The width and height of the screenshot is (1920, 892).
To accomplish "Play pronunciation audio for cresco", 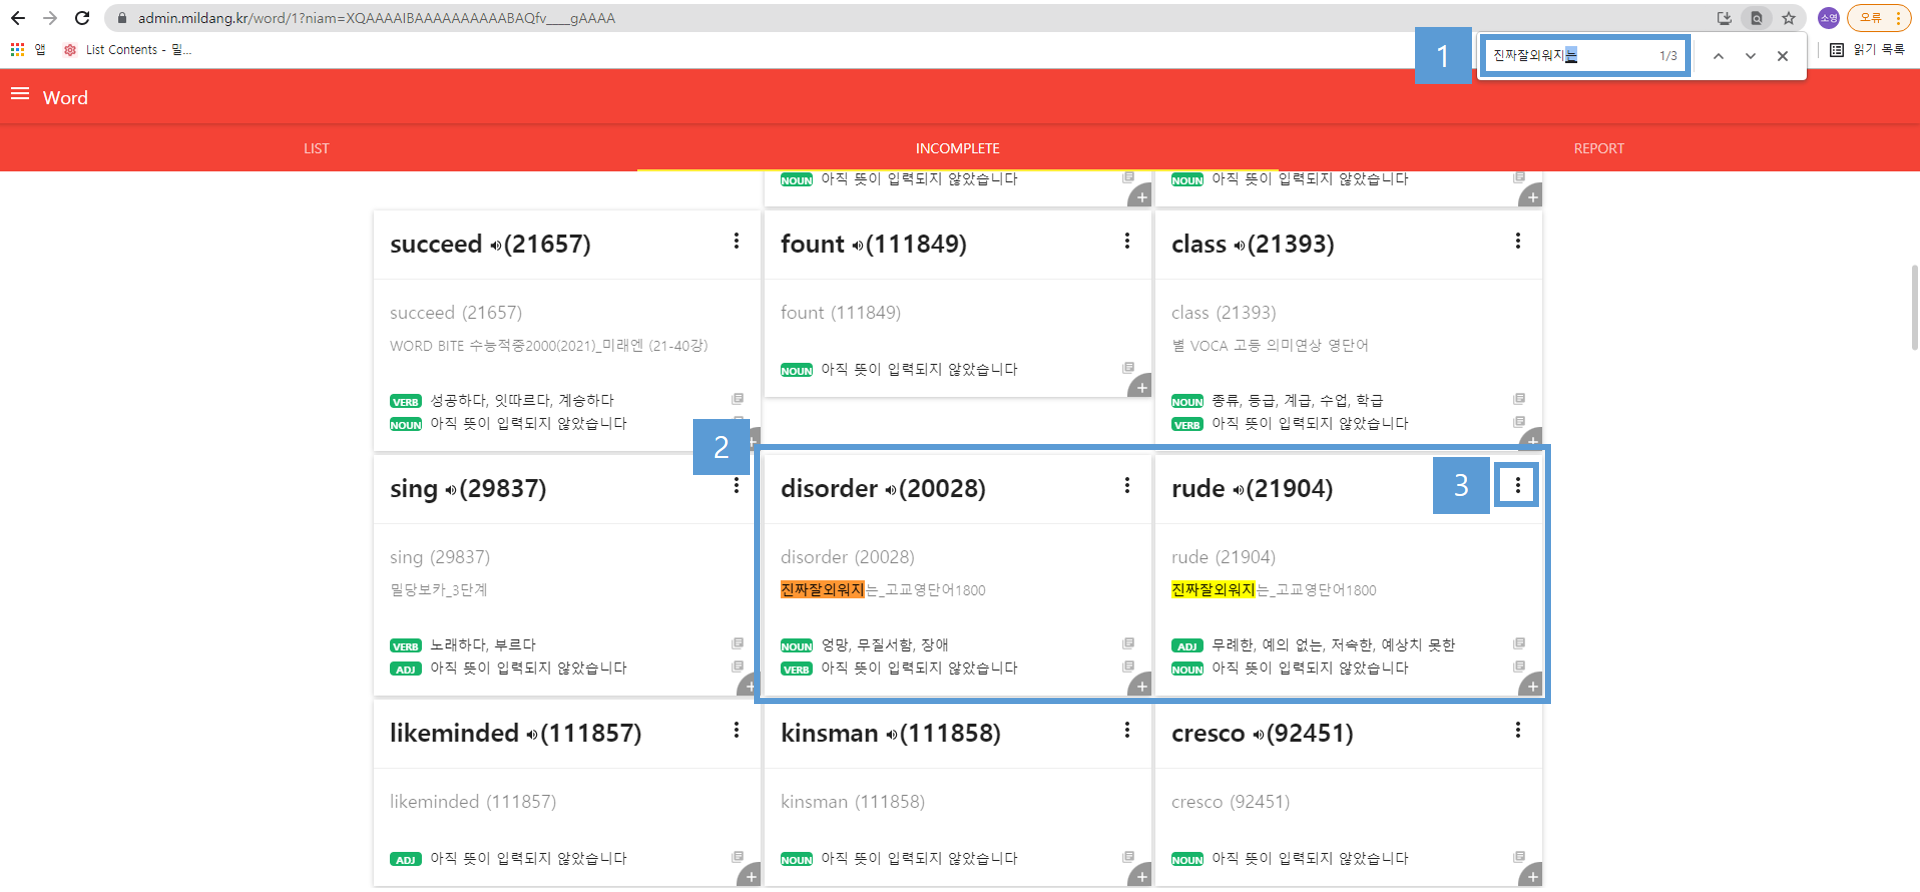I will pos(1258,735).
